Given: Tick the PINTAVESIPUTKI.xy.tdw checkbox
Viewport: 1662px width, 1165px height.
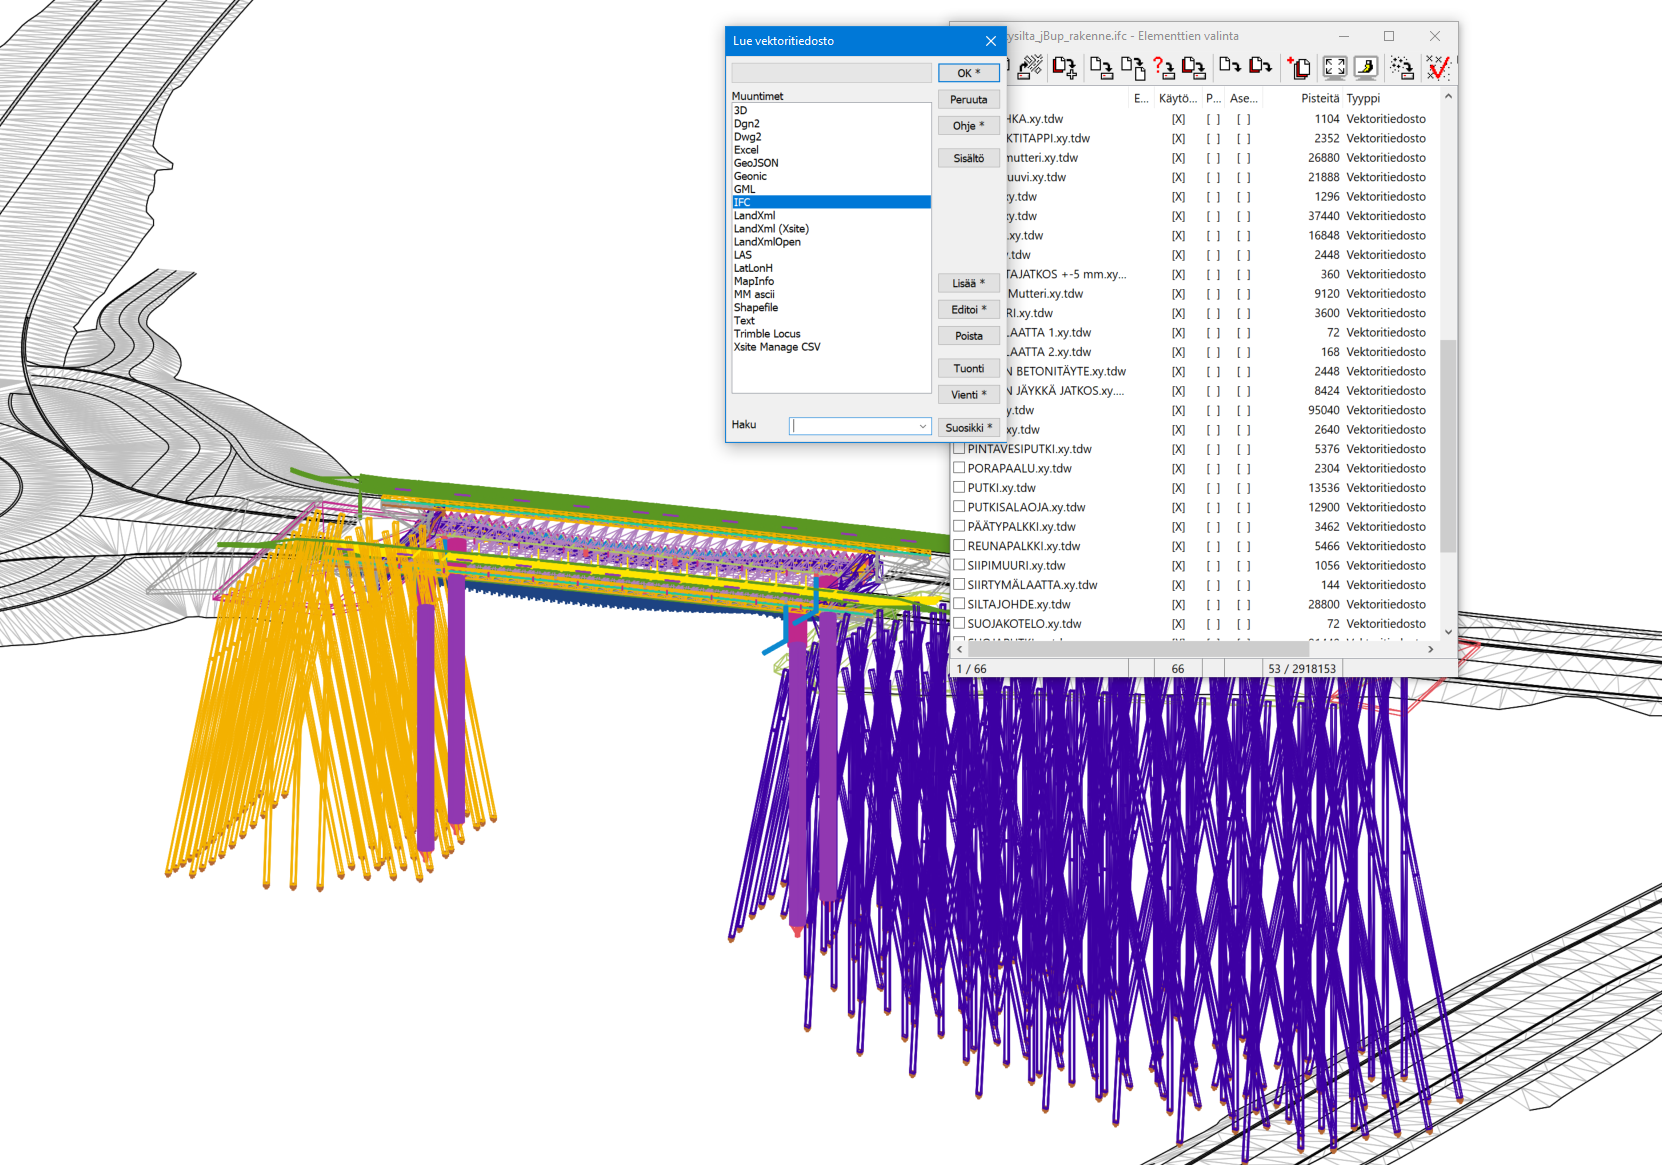Looking at the screenshot, I should pos(959,449).
